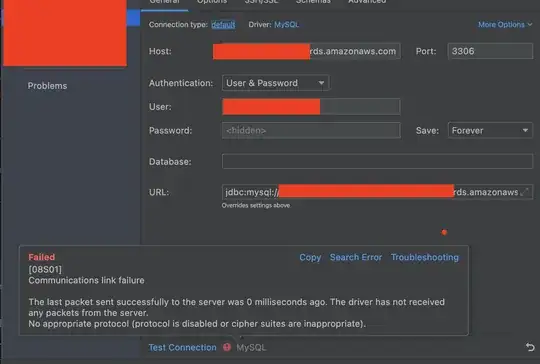Screen dimensions: 540x364
Task: Open the Authentication dropdown
Action: pyautogui.click(x=276, y=83)
